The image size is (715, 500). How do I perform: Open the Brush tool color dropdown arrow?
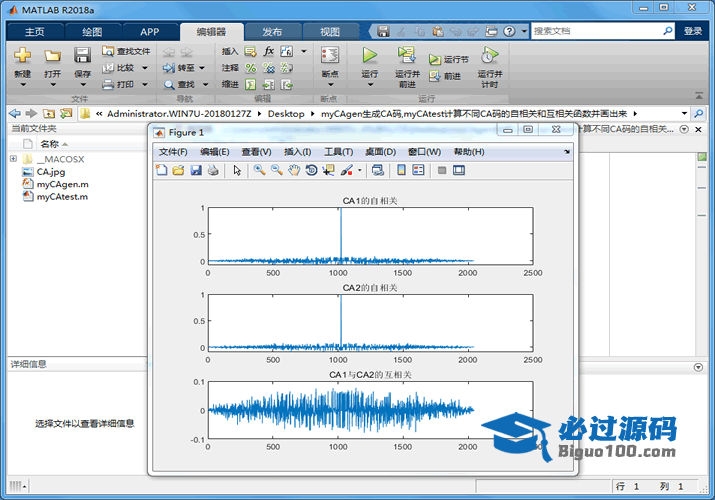[360, 170]
